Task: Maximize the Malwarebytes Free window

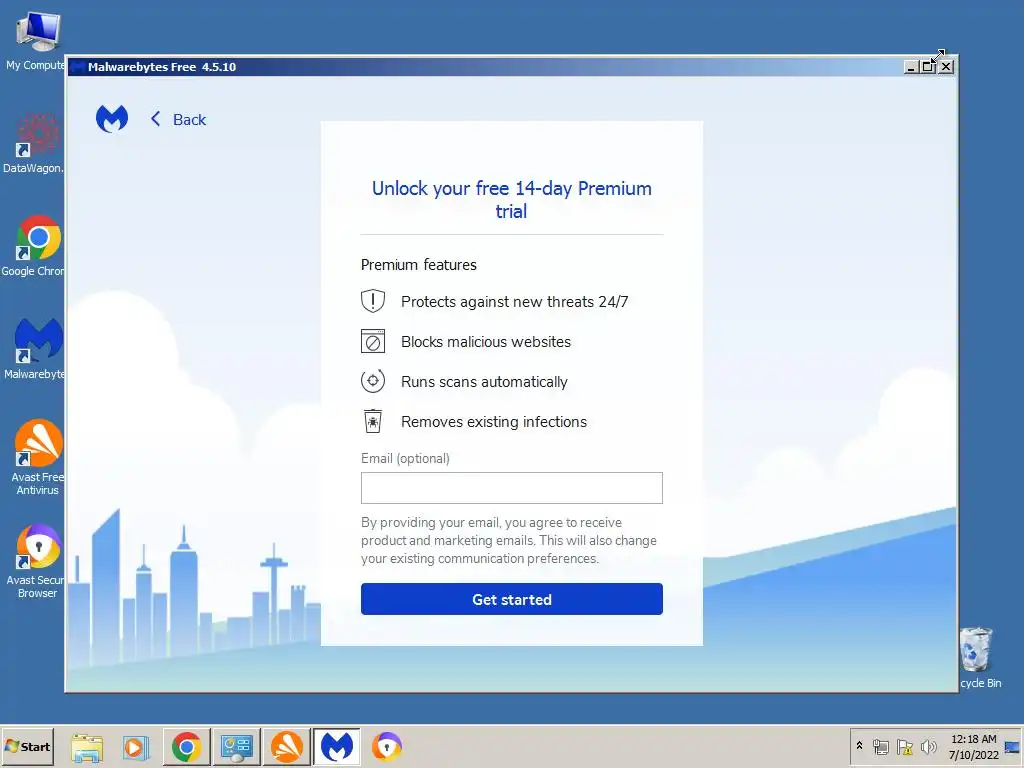Action: pos(928,67)
